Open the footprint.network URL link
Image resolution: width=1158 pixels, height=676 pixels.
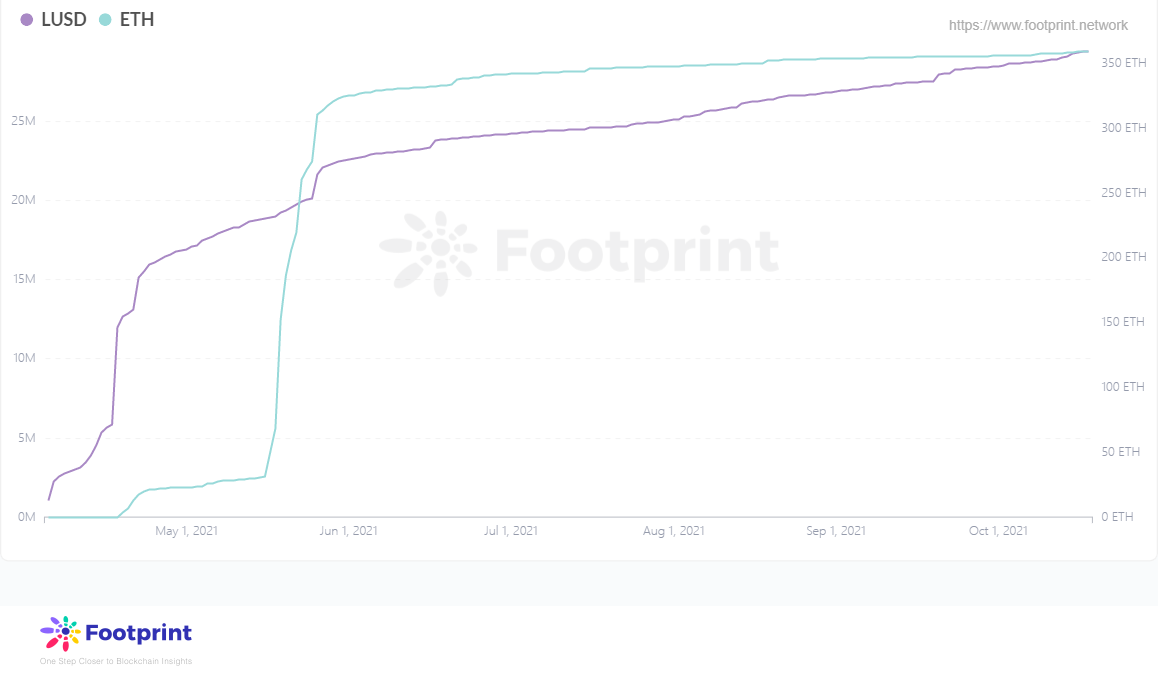1038,25
